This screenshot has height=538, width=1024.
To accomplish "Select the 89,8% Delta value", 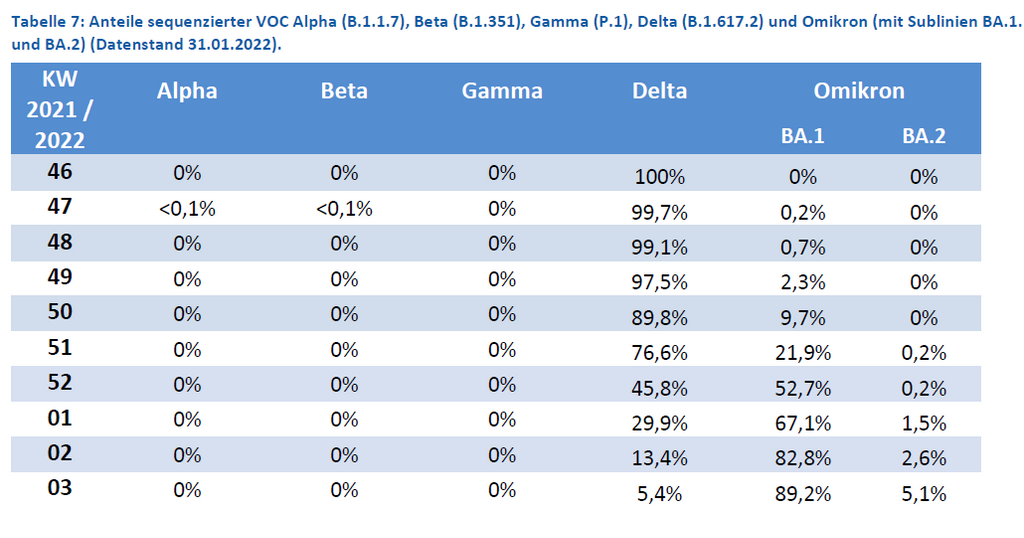I will click(x=660, y=318).
